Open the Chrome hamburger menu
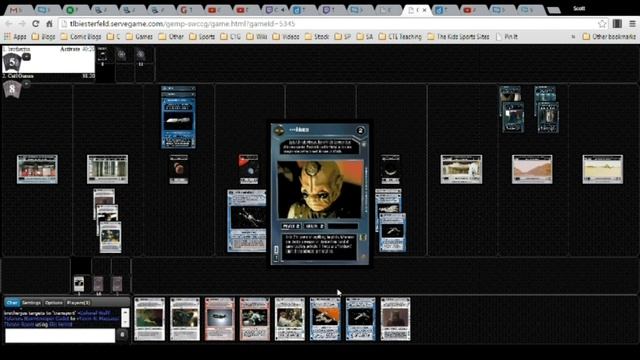Image resolution: width=640 pixels, height=360 pixels. (632, 24)
